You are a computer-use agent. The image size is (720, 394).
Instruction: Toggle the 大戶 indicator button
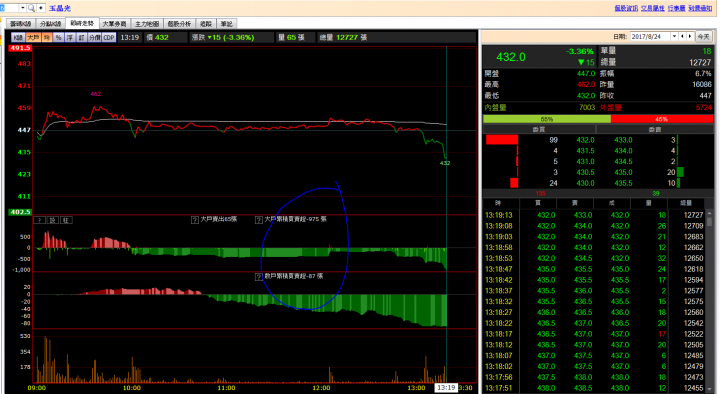33,38
